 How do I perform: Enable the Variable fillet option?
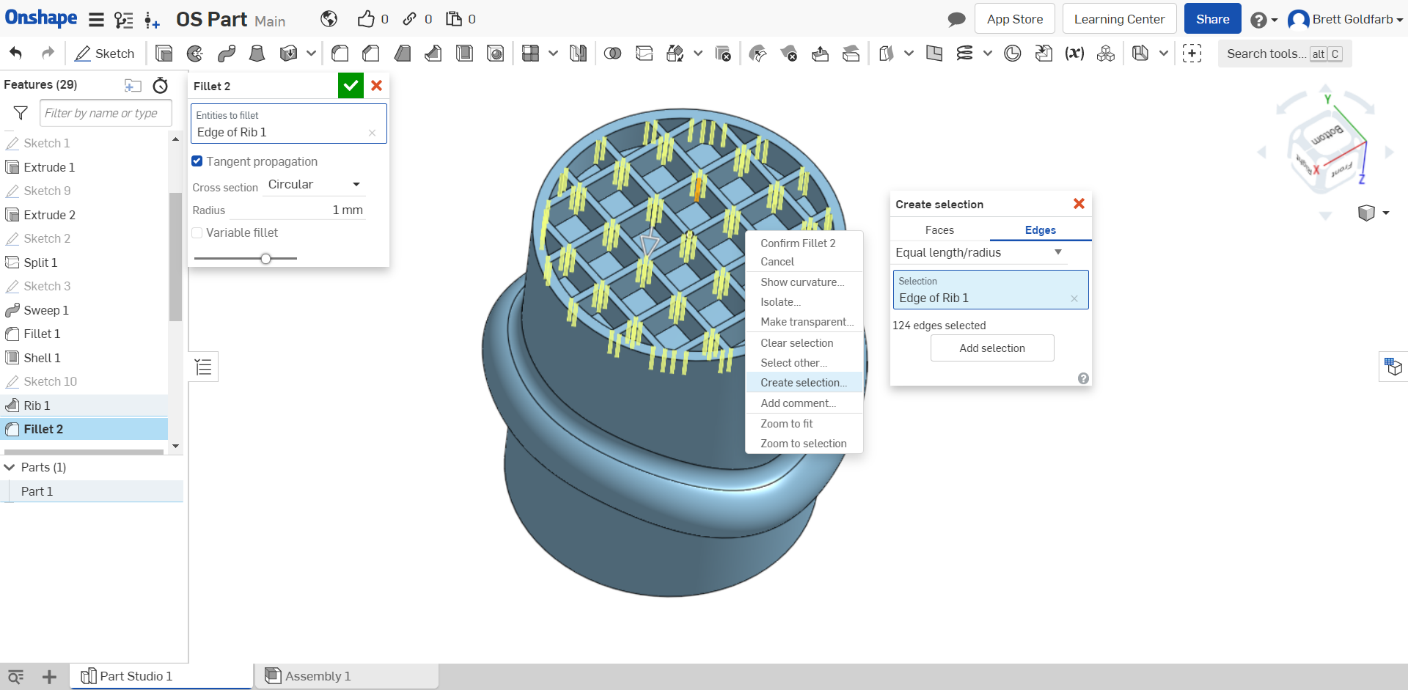tap(196, 232)
